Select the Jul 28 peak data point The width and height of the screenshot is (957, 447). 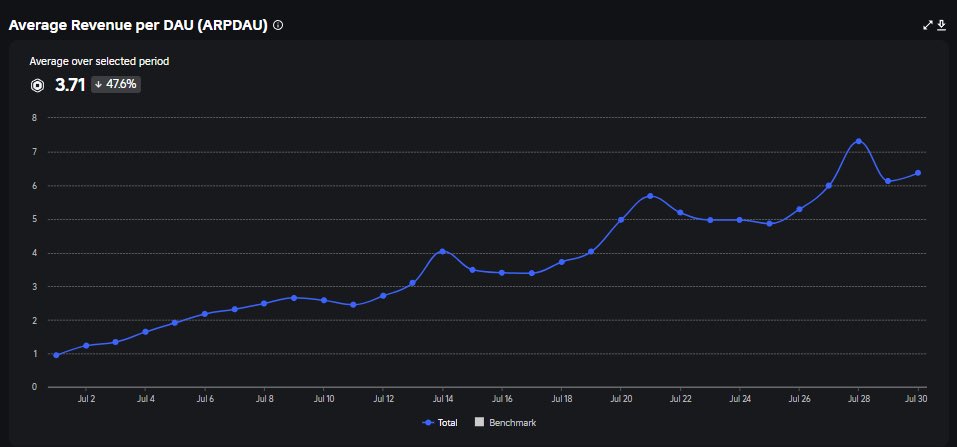859,141
